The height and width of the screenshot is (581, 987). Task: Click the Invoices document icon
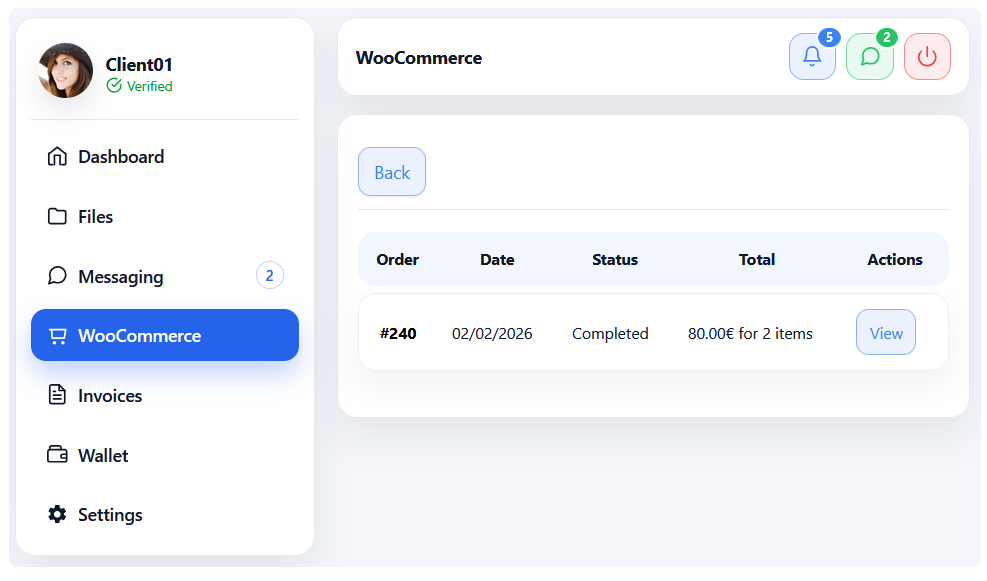pyautogui.click(x=57, y=395)
